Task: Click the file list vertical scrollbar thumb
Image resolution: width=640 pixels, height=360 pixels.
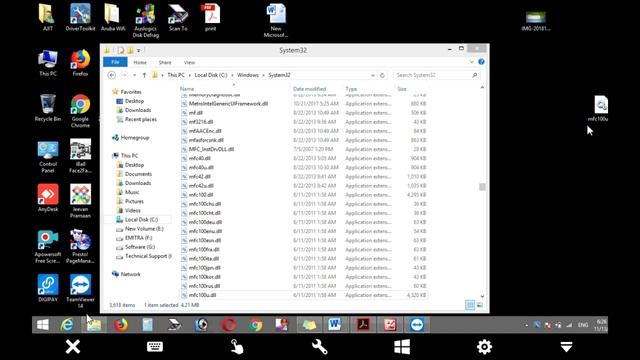Action: [482, 187]
